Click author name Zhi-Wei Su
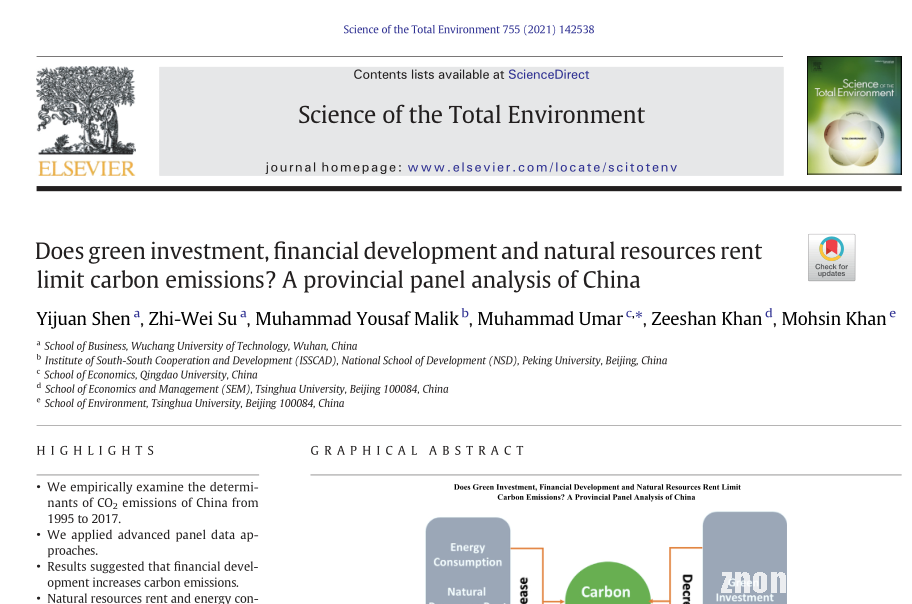Screen dimensions: 912x604 192,319
